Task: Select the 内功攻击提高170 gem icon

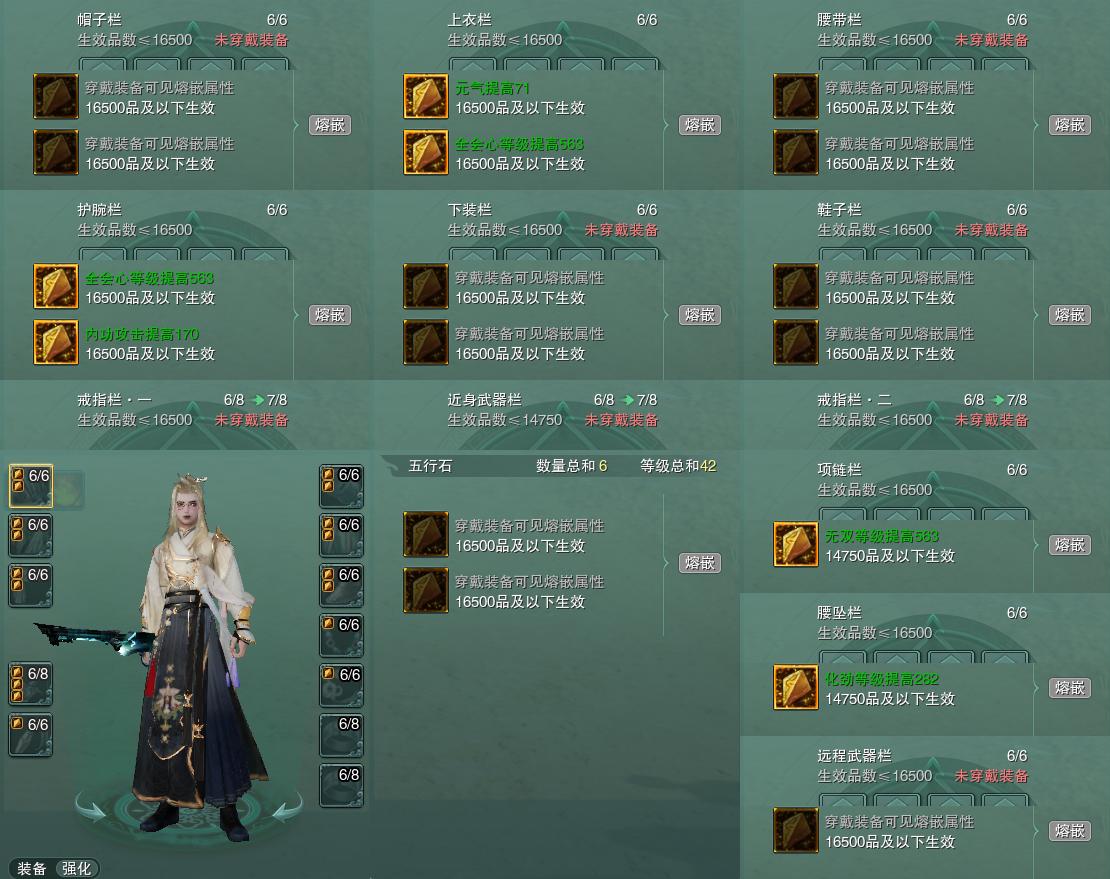Action: pyautogui.click(x=56, y=342)
